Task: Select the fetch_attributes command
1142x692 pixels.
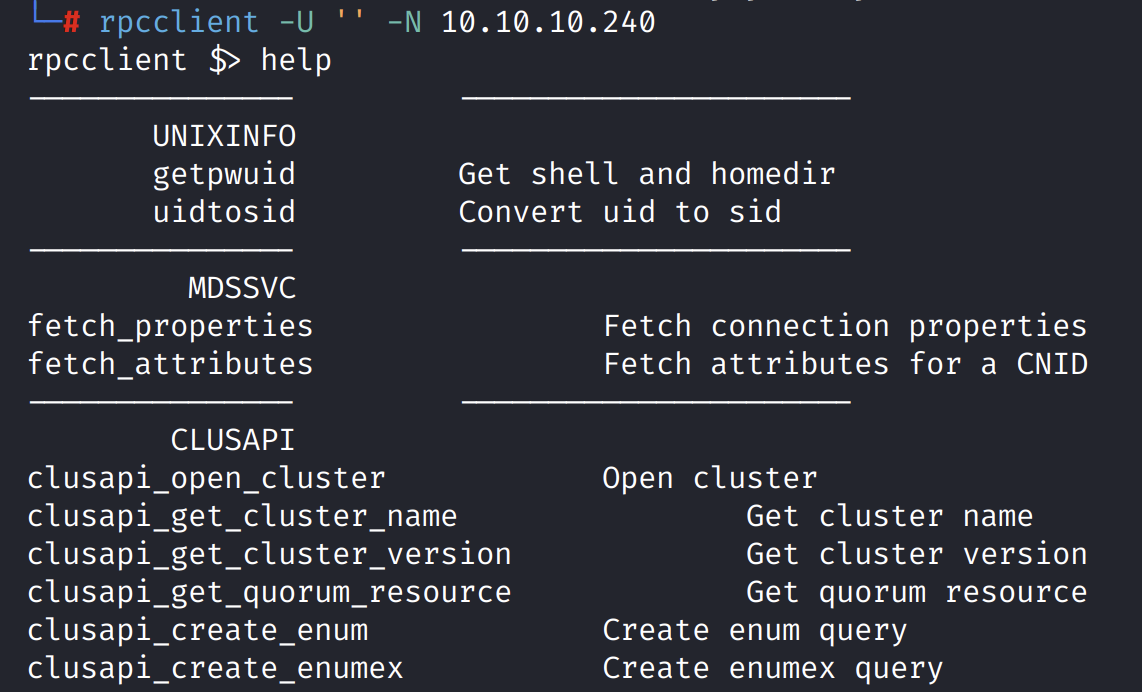Action: pos(170,364)
